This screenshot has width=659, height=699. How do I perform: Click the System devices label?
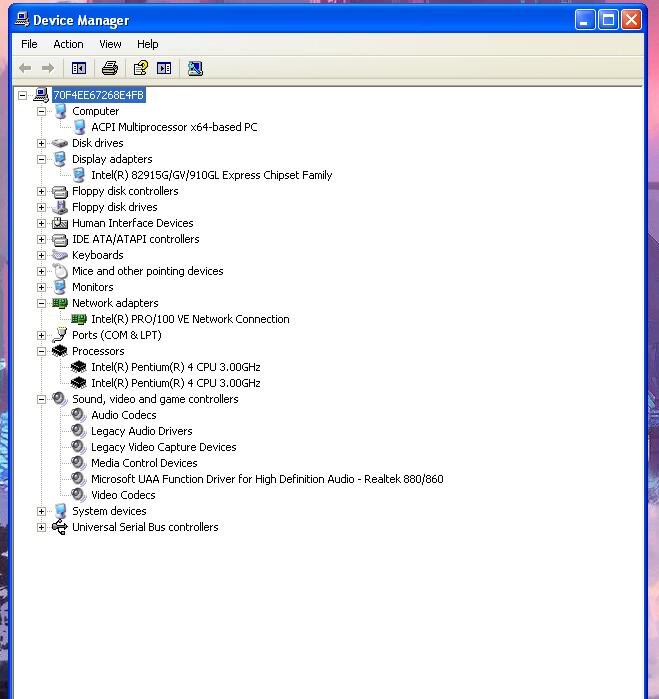tap(109, 511)
